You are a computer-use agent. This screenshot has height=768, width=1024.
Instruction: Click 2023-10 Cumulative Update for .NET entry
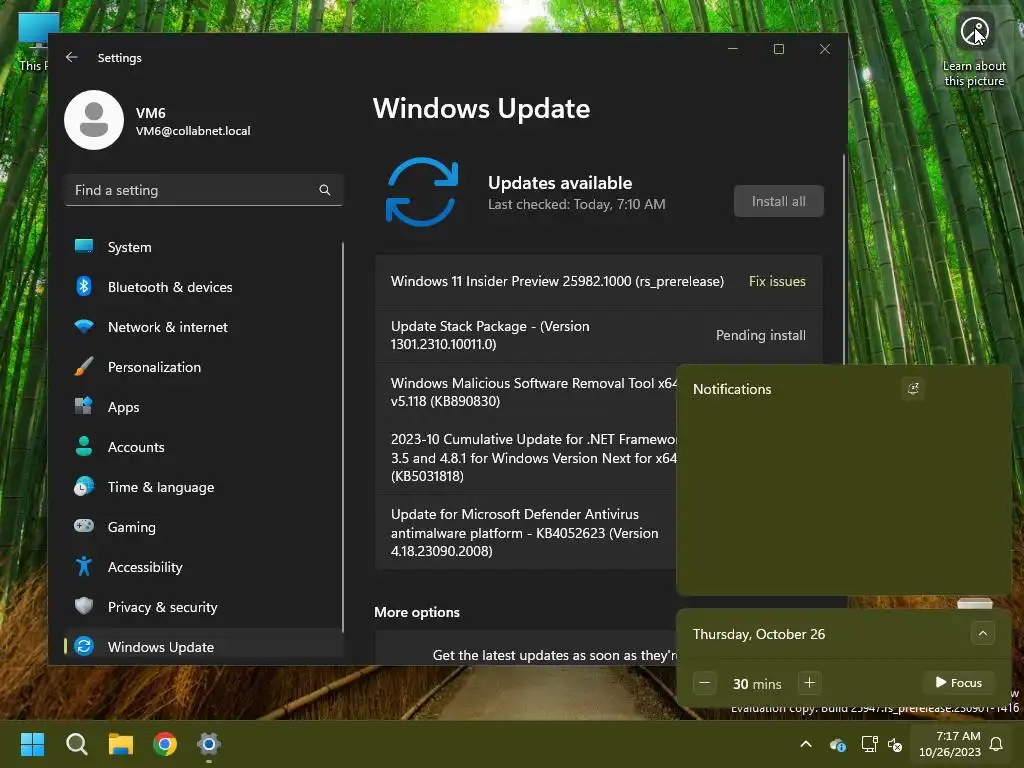point(526,457)
